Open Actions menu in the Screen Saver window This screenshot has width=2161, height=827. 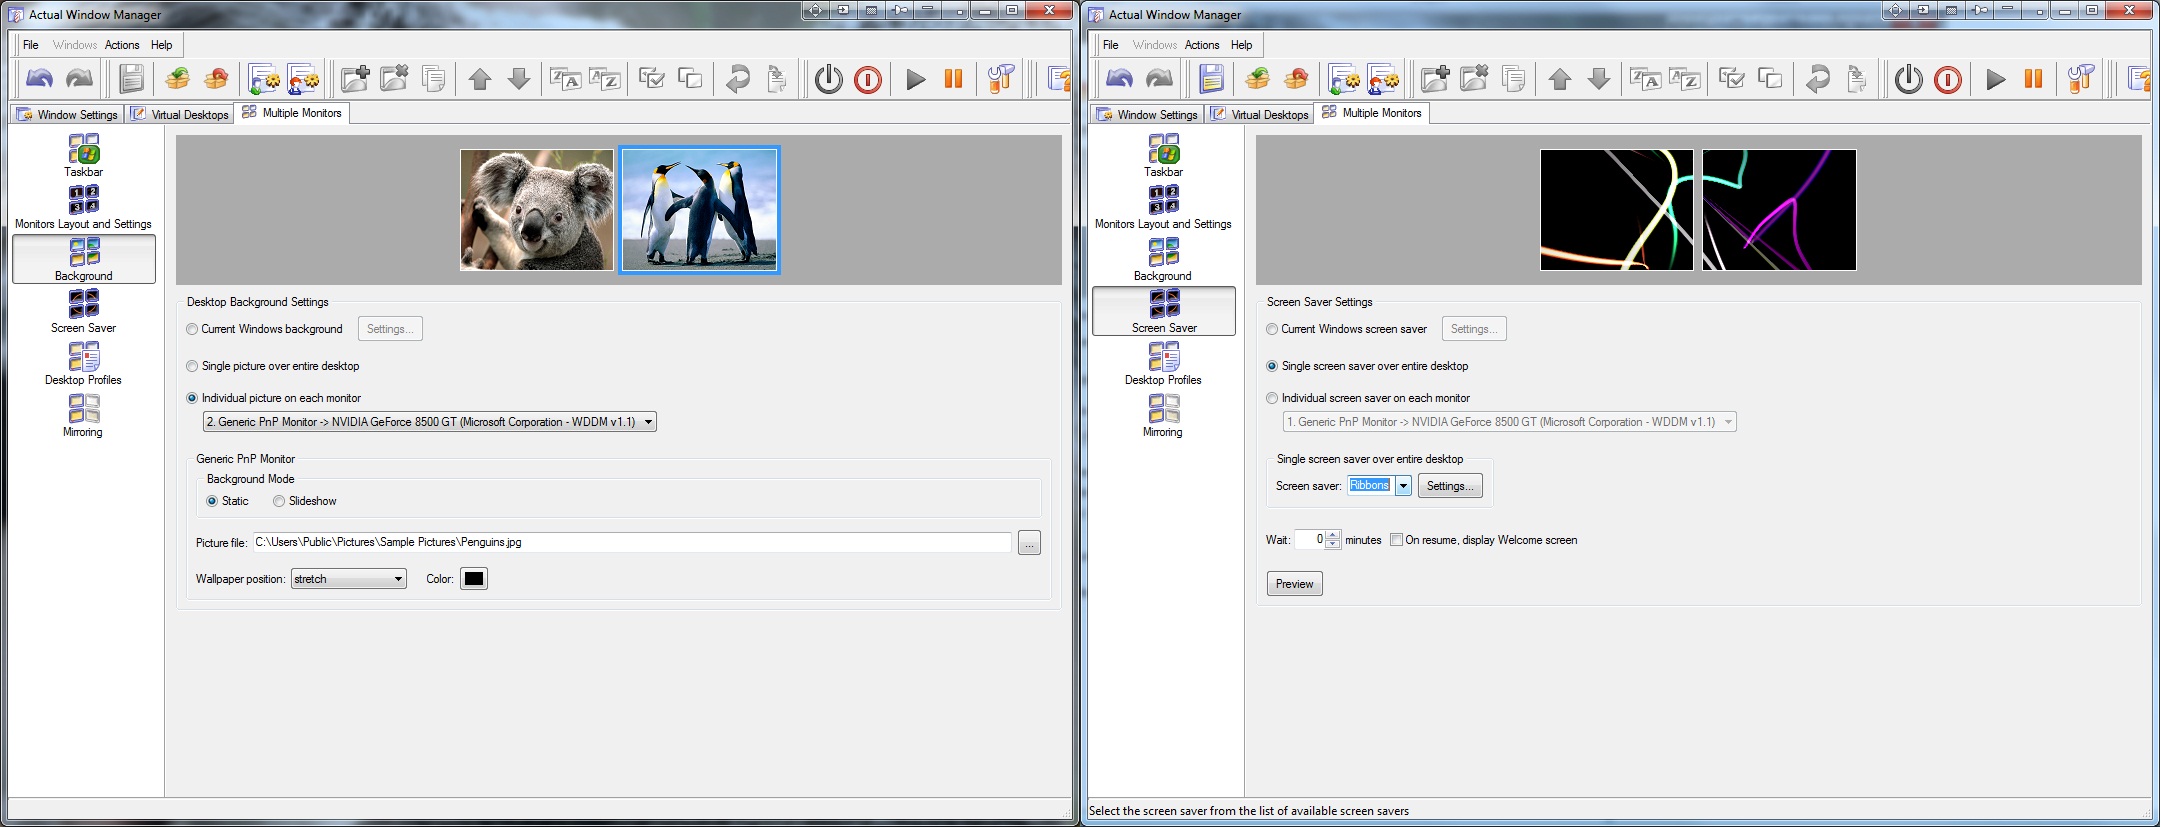point(1201,45)
